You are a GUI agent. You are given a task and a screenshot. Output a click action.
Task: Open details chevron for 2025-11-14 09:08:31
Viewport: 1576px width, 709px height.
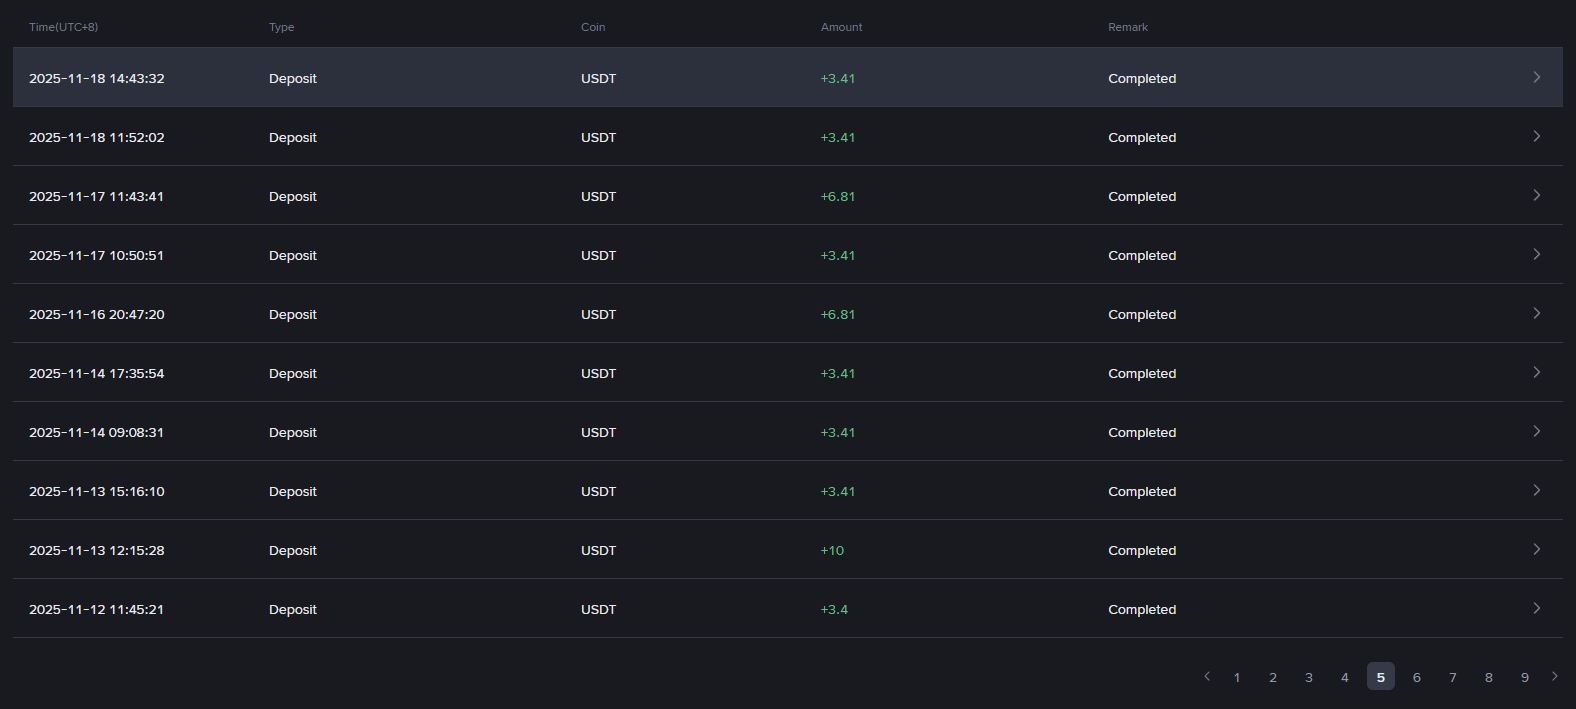1537,431
